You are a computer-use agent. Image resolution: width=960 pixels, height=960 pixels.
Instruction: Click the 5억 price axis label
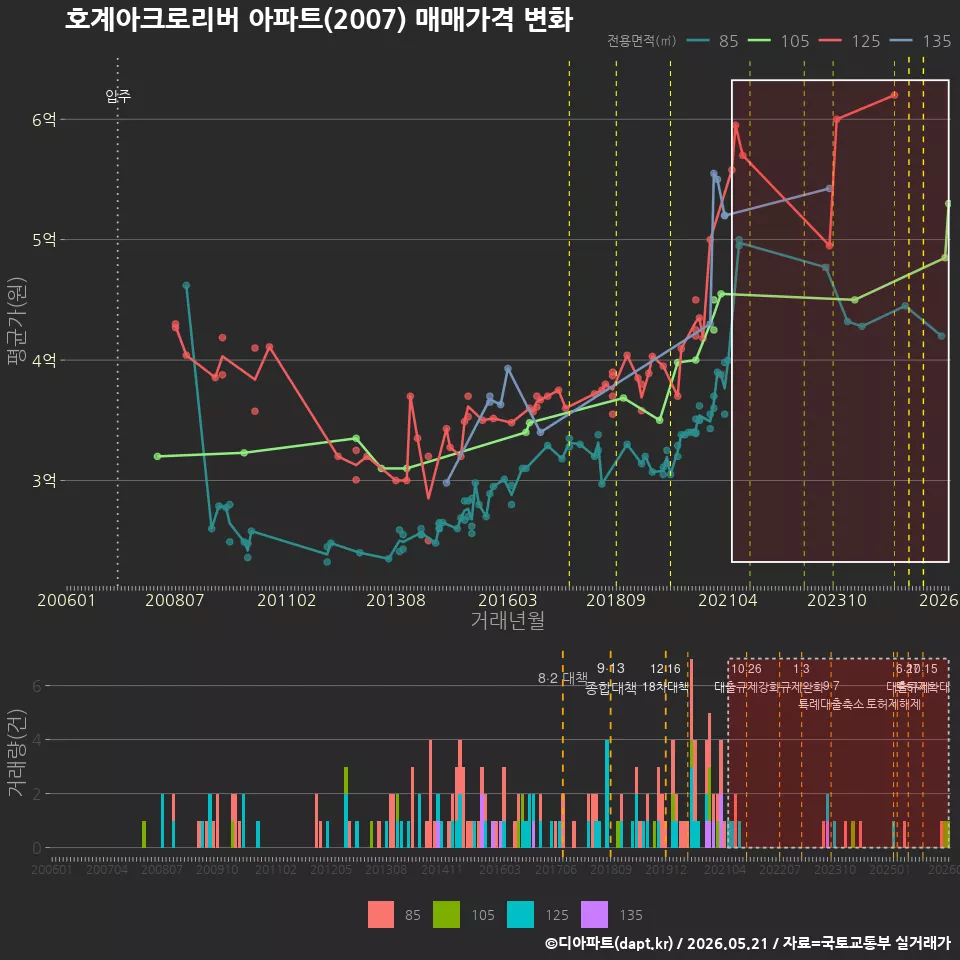(x=44, y=239)
